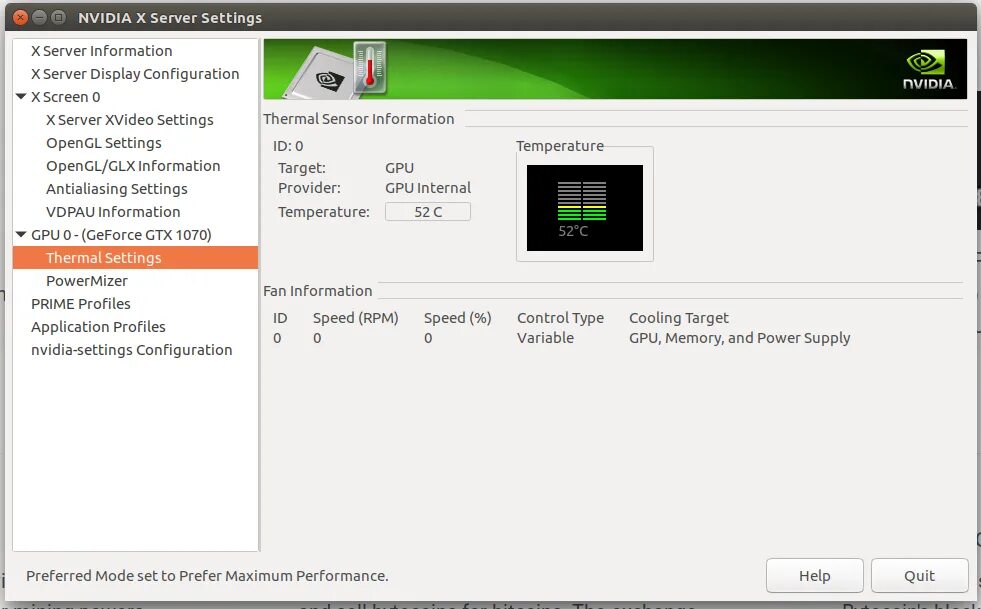Minimize the NVIDIA X Server Settings window

click(x=39, y=18)
